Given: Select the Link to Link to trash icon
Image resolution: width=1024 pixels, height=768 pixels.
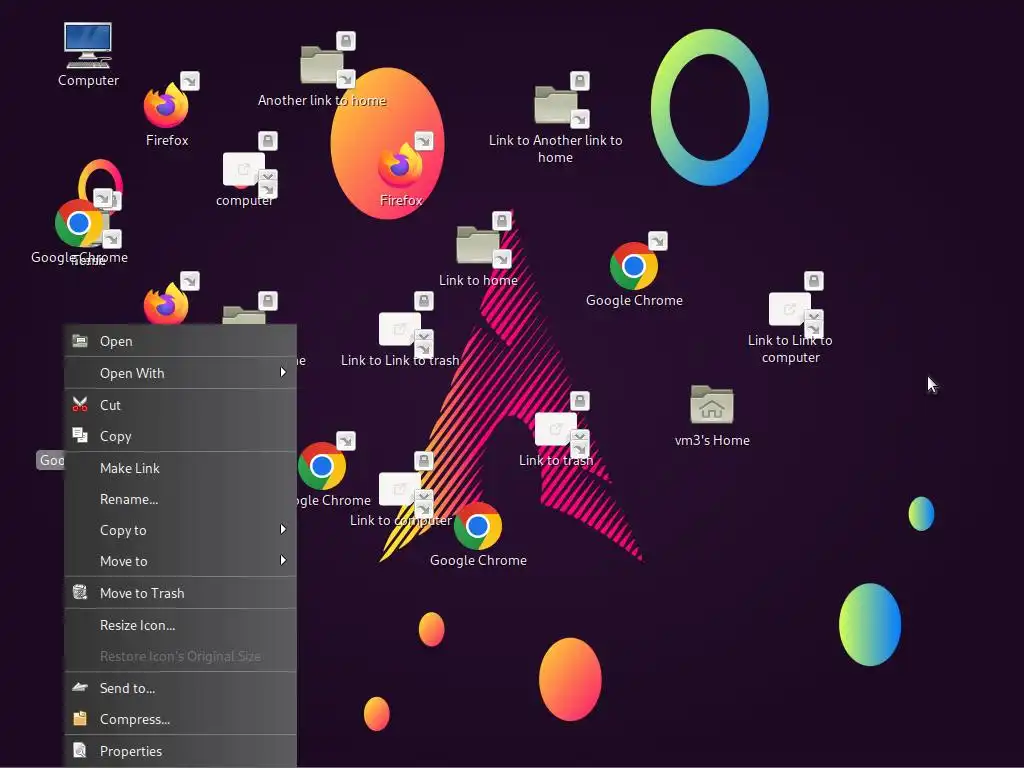Looking at the screenshot, I should coord(400,330).
